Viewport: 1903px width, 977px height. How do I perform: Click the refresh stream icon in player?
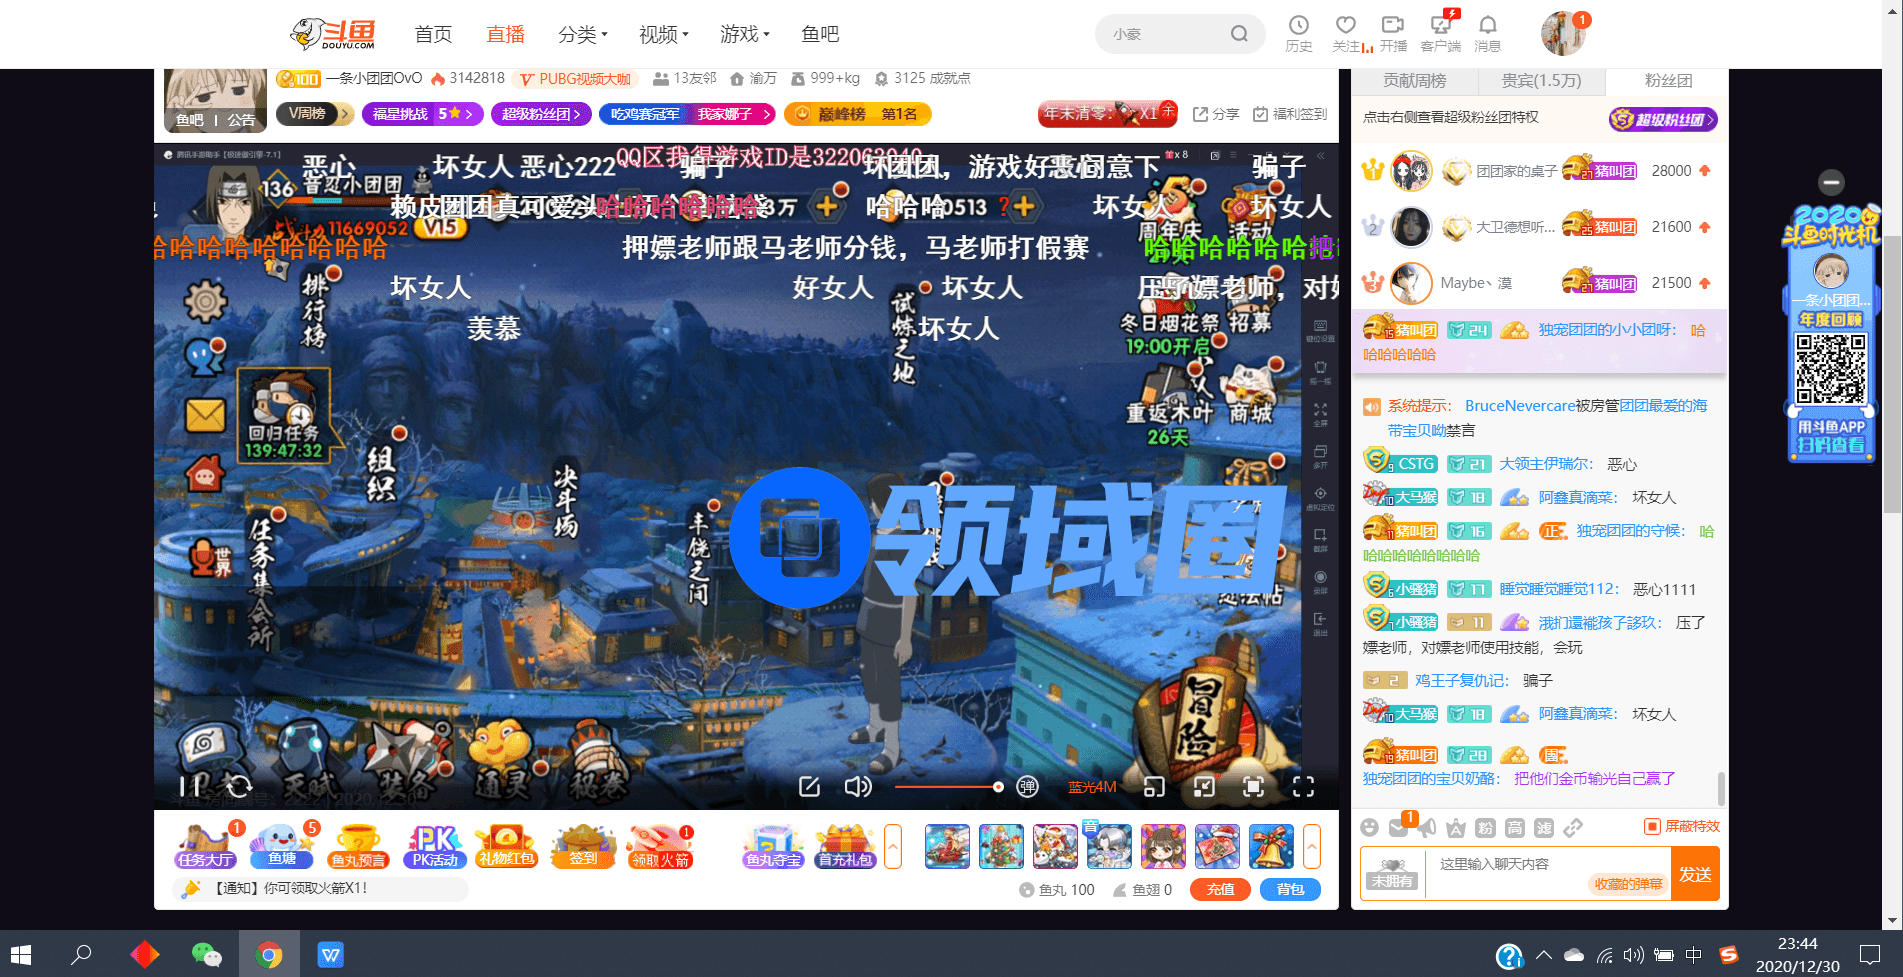[x=239, y=787]
